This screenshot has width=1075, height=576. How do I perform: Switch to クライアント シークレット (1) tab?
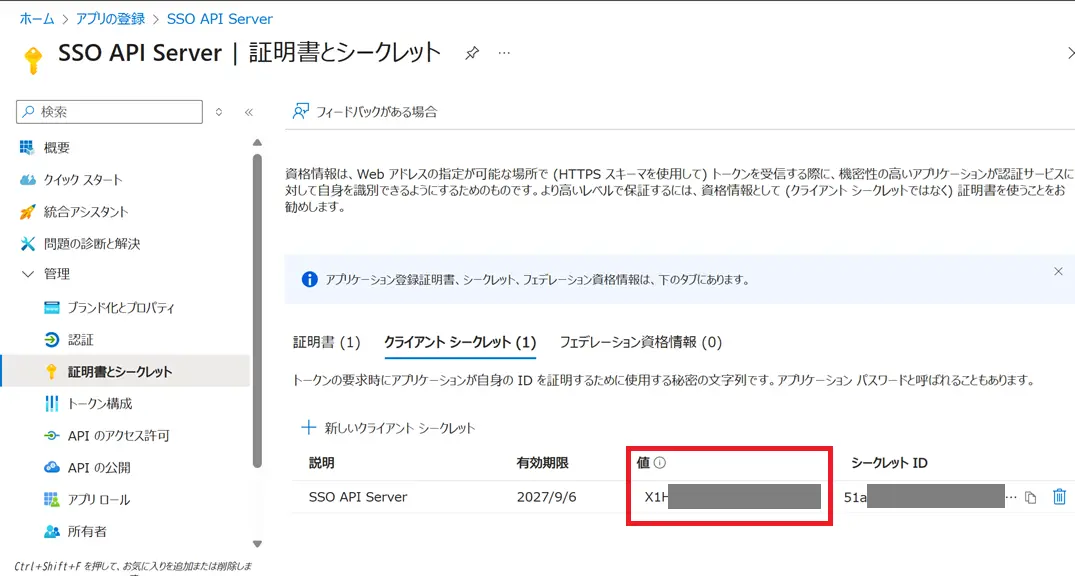click(460, 342)
